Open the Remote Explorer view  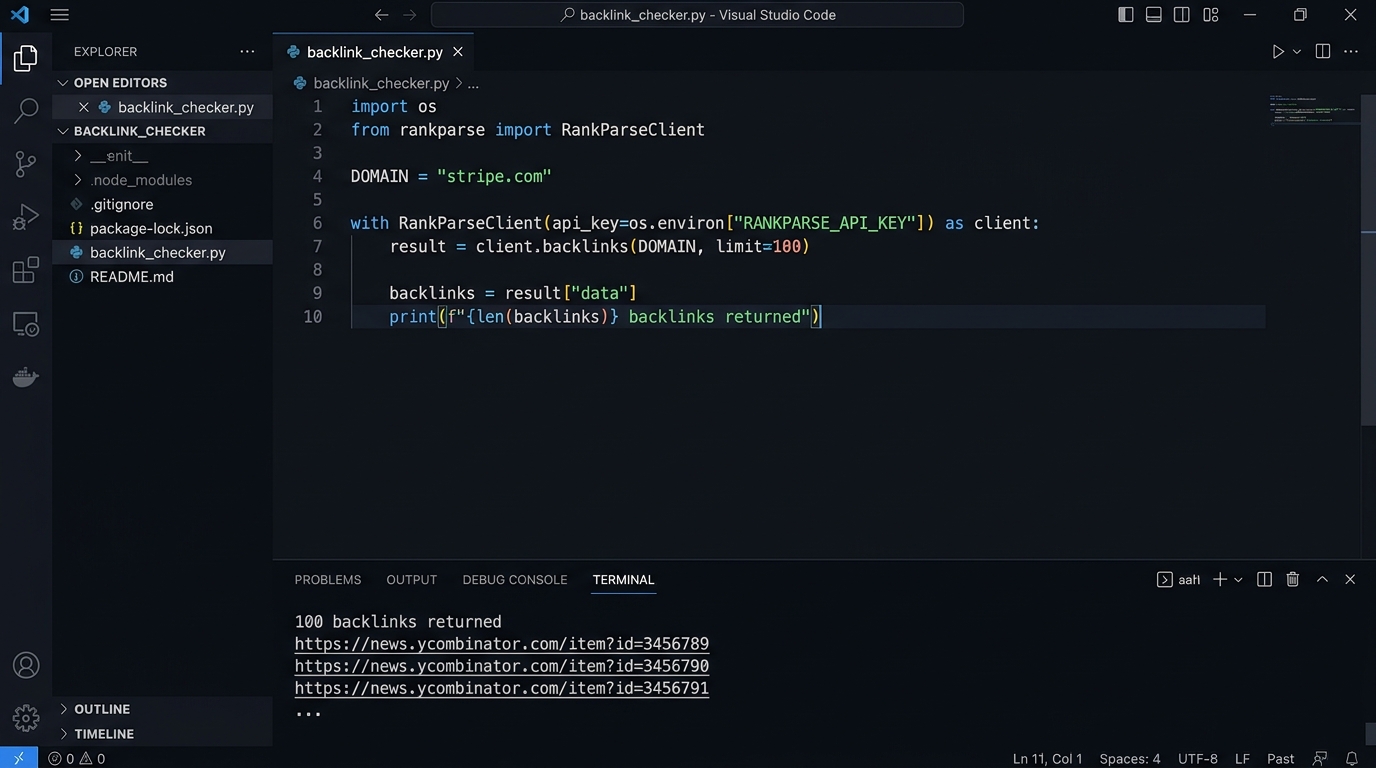pyautogui.click(x=26, y=324)
